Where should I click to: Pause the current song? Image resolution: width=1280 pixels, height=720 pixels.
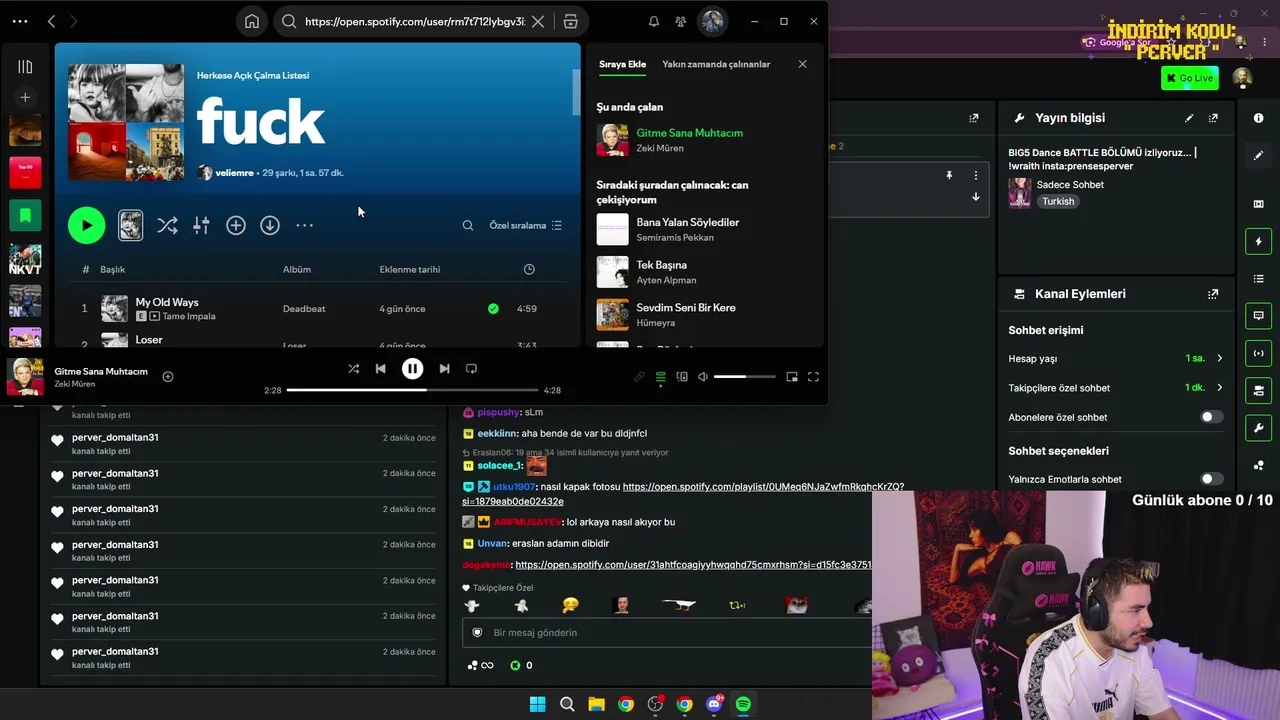tap(412, 369)
